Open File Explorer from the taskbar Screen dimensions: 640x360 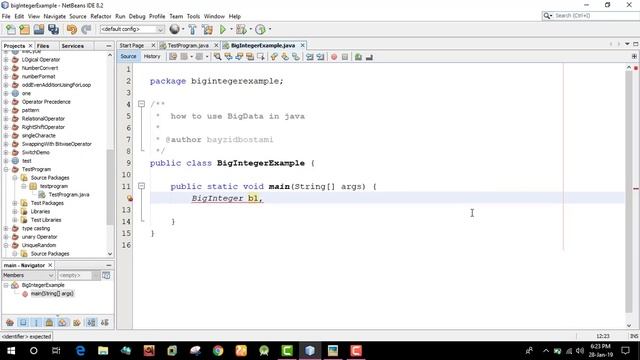(103, 351)
